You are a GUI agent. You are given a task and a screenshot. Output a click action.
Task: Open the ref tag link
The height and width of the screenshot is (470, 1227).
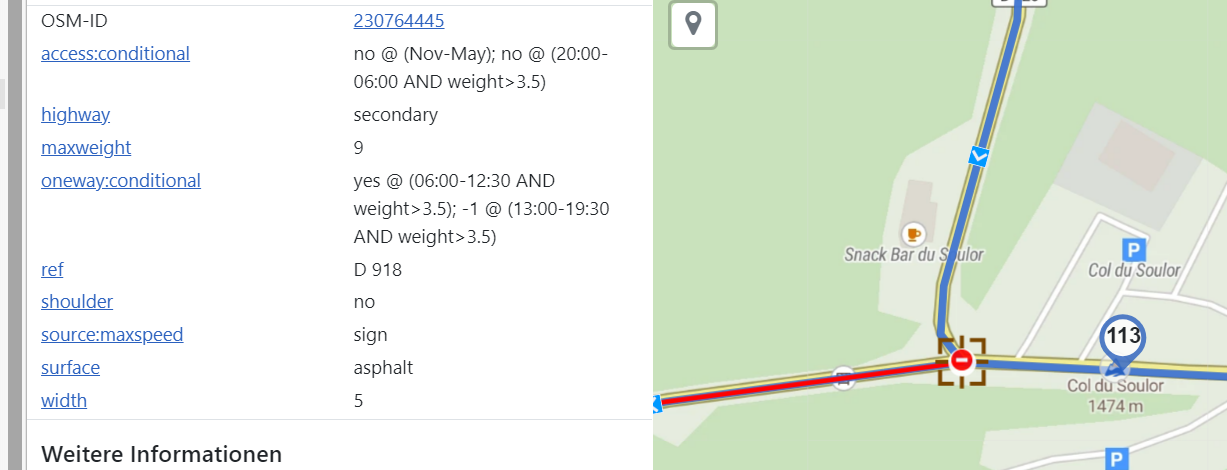pos(52,269)
